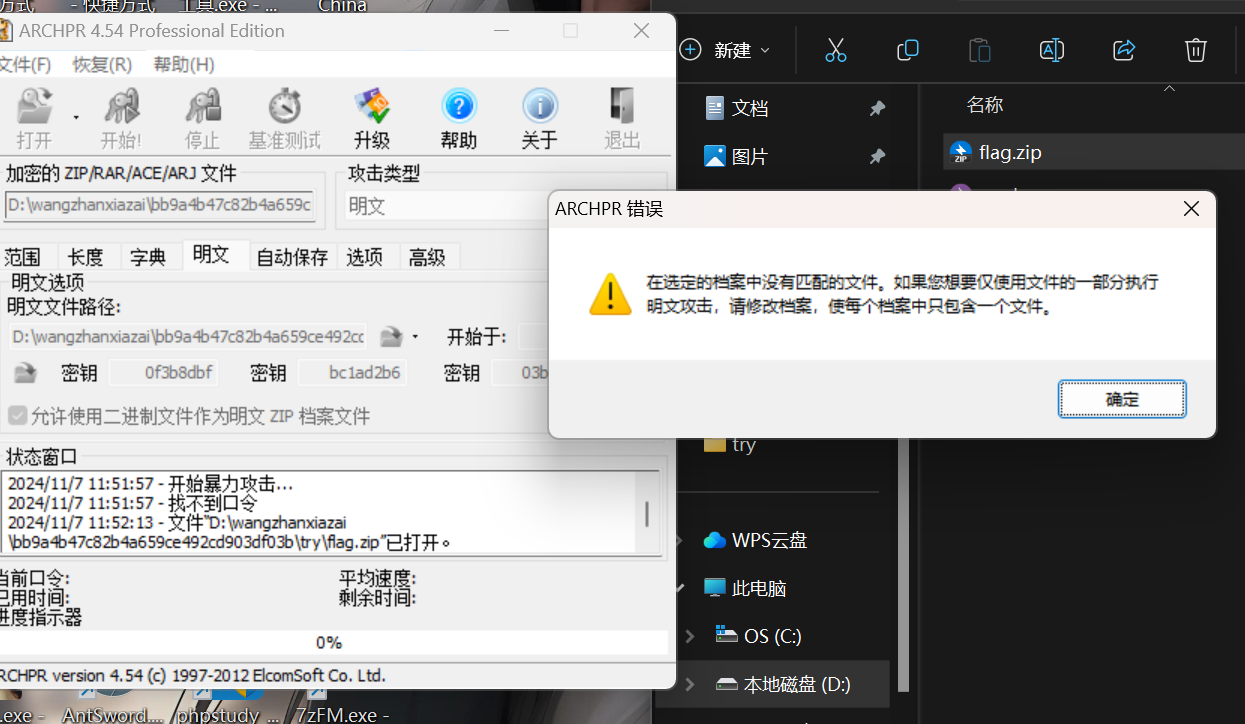Image resolution: width=1245 pixels, height=724 pixels.
Task: Click the key load icon beside 密钥
Action: (25, 373)
